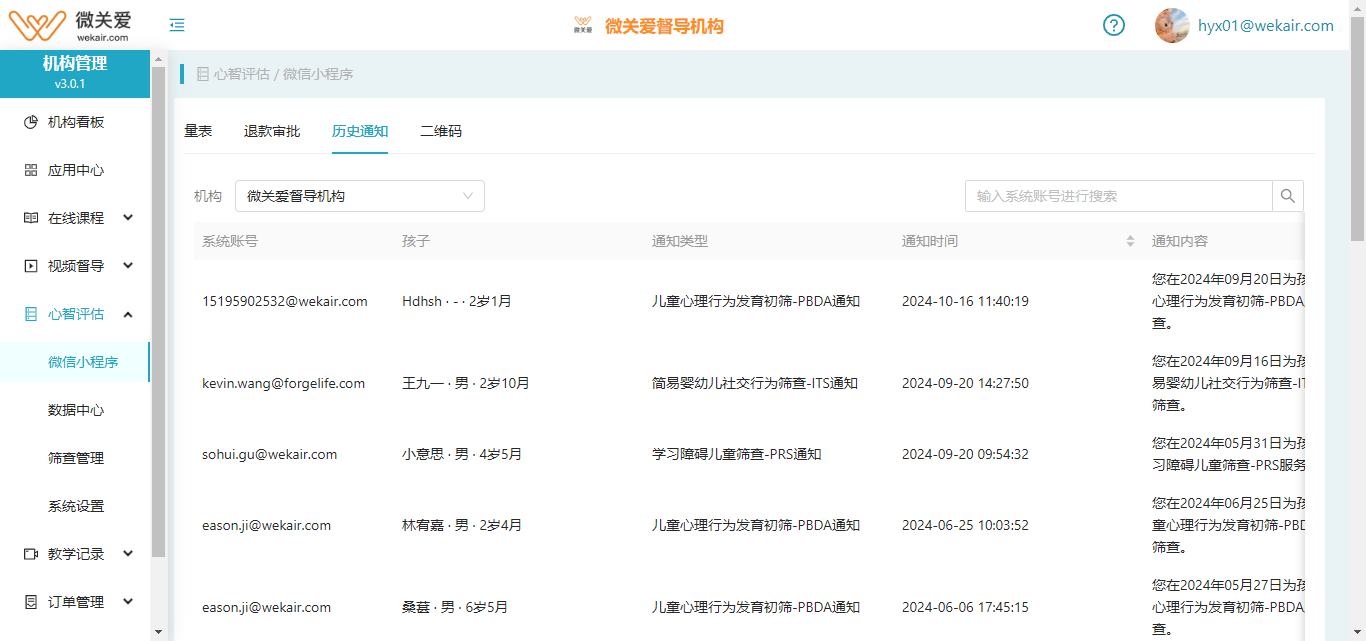Click the account avatar thumbnail
The image size is (1366, 641).
pos(1171,25)
